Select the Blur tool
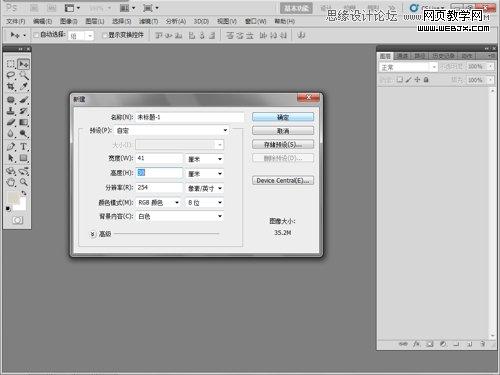Screen dimensions: 500x375 pos(11,134)
